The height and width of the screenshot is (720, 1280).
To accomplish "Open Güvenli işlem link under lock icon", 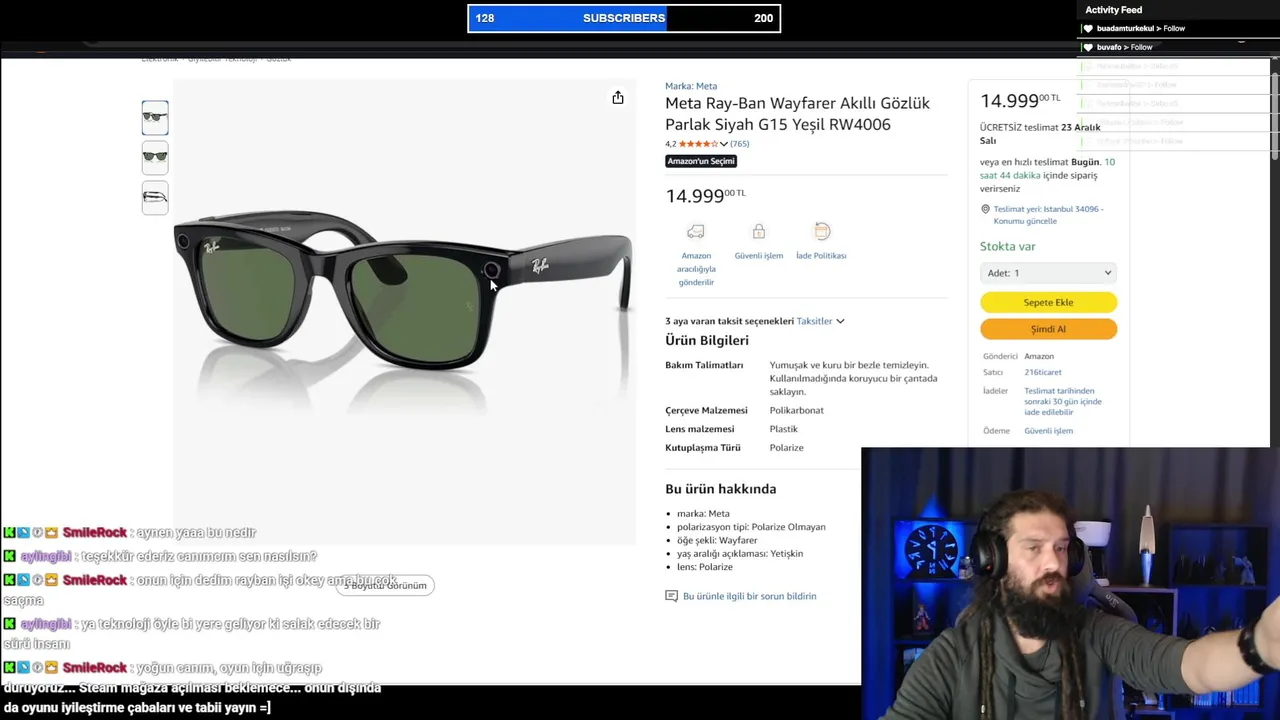I will pos(759,256).
